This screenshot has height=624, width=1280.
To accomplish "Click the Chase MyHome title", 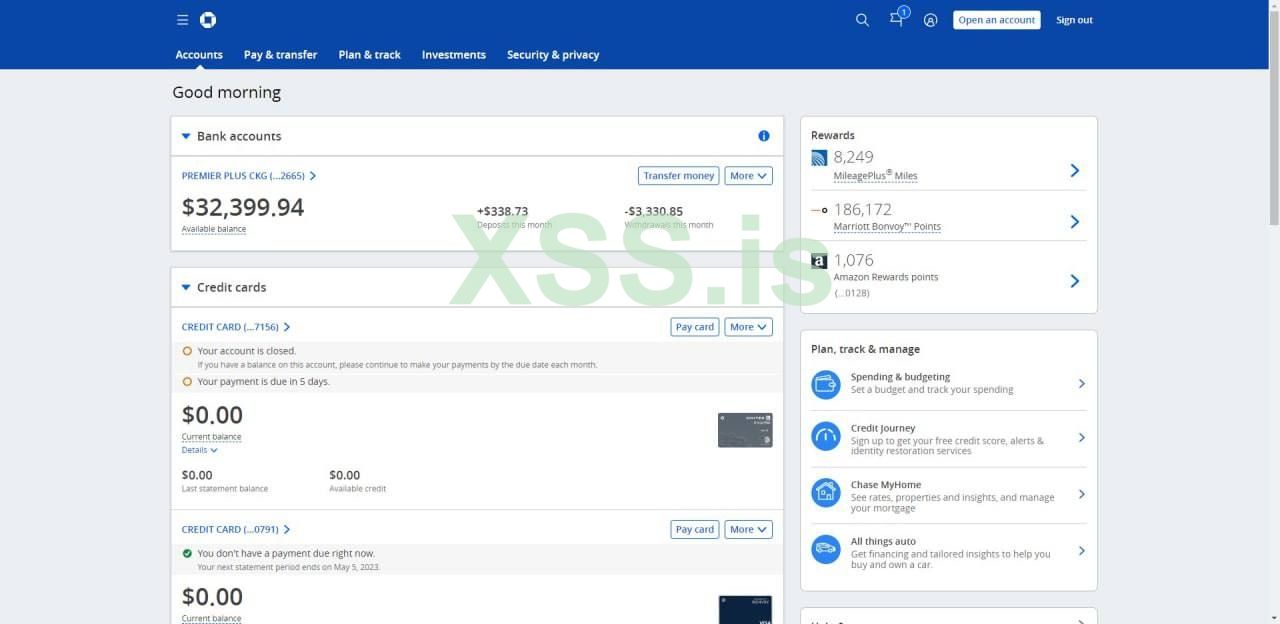I will [886, 485].
